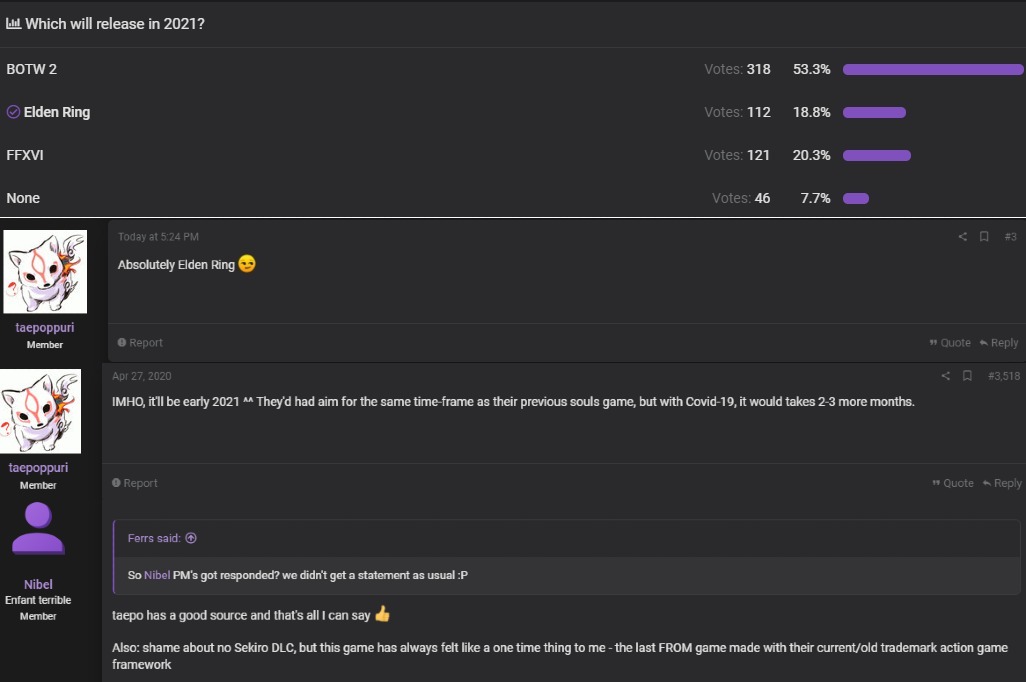Image resolution: width=1026 pixels, height=682 pixels.
Task: Select the BOTW 2 poll option
Action: (x=31, y=69)
